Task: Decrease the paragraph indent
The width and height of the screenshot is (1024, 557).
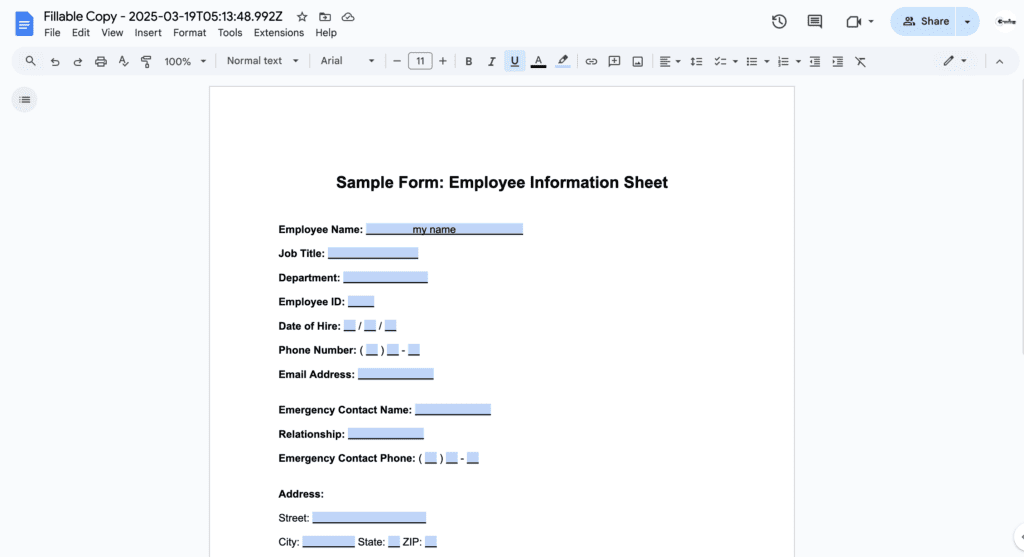Action: click(x=814, y=61)
